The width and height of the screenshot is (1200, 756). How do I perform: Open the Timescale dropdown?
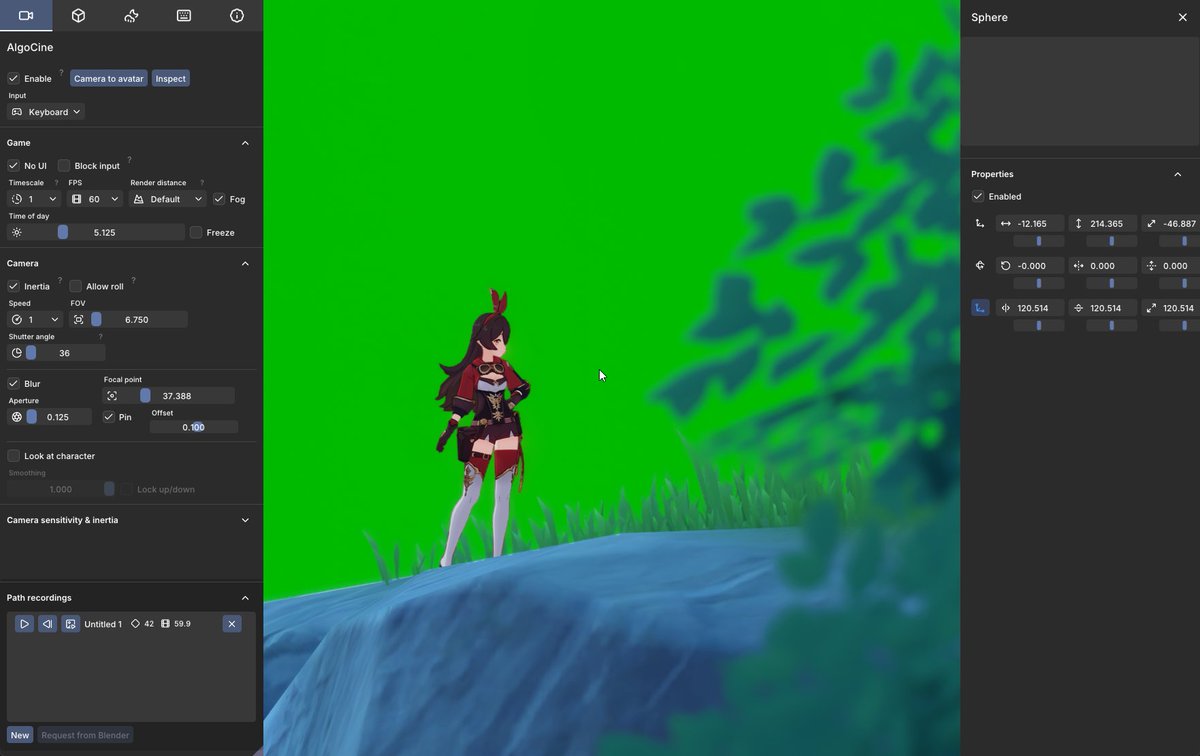tap(35, 199)
